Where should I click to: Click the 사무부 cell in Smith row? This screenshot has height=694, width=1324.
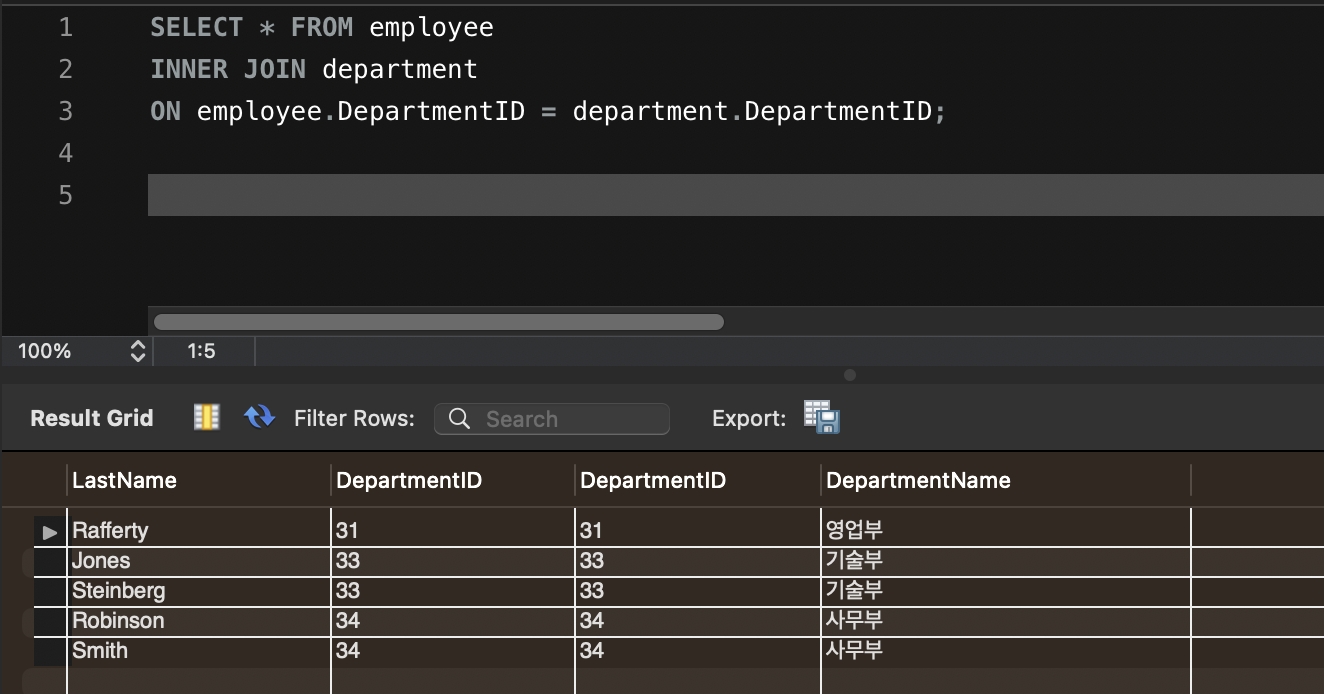click(1006, 651)
